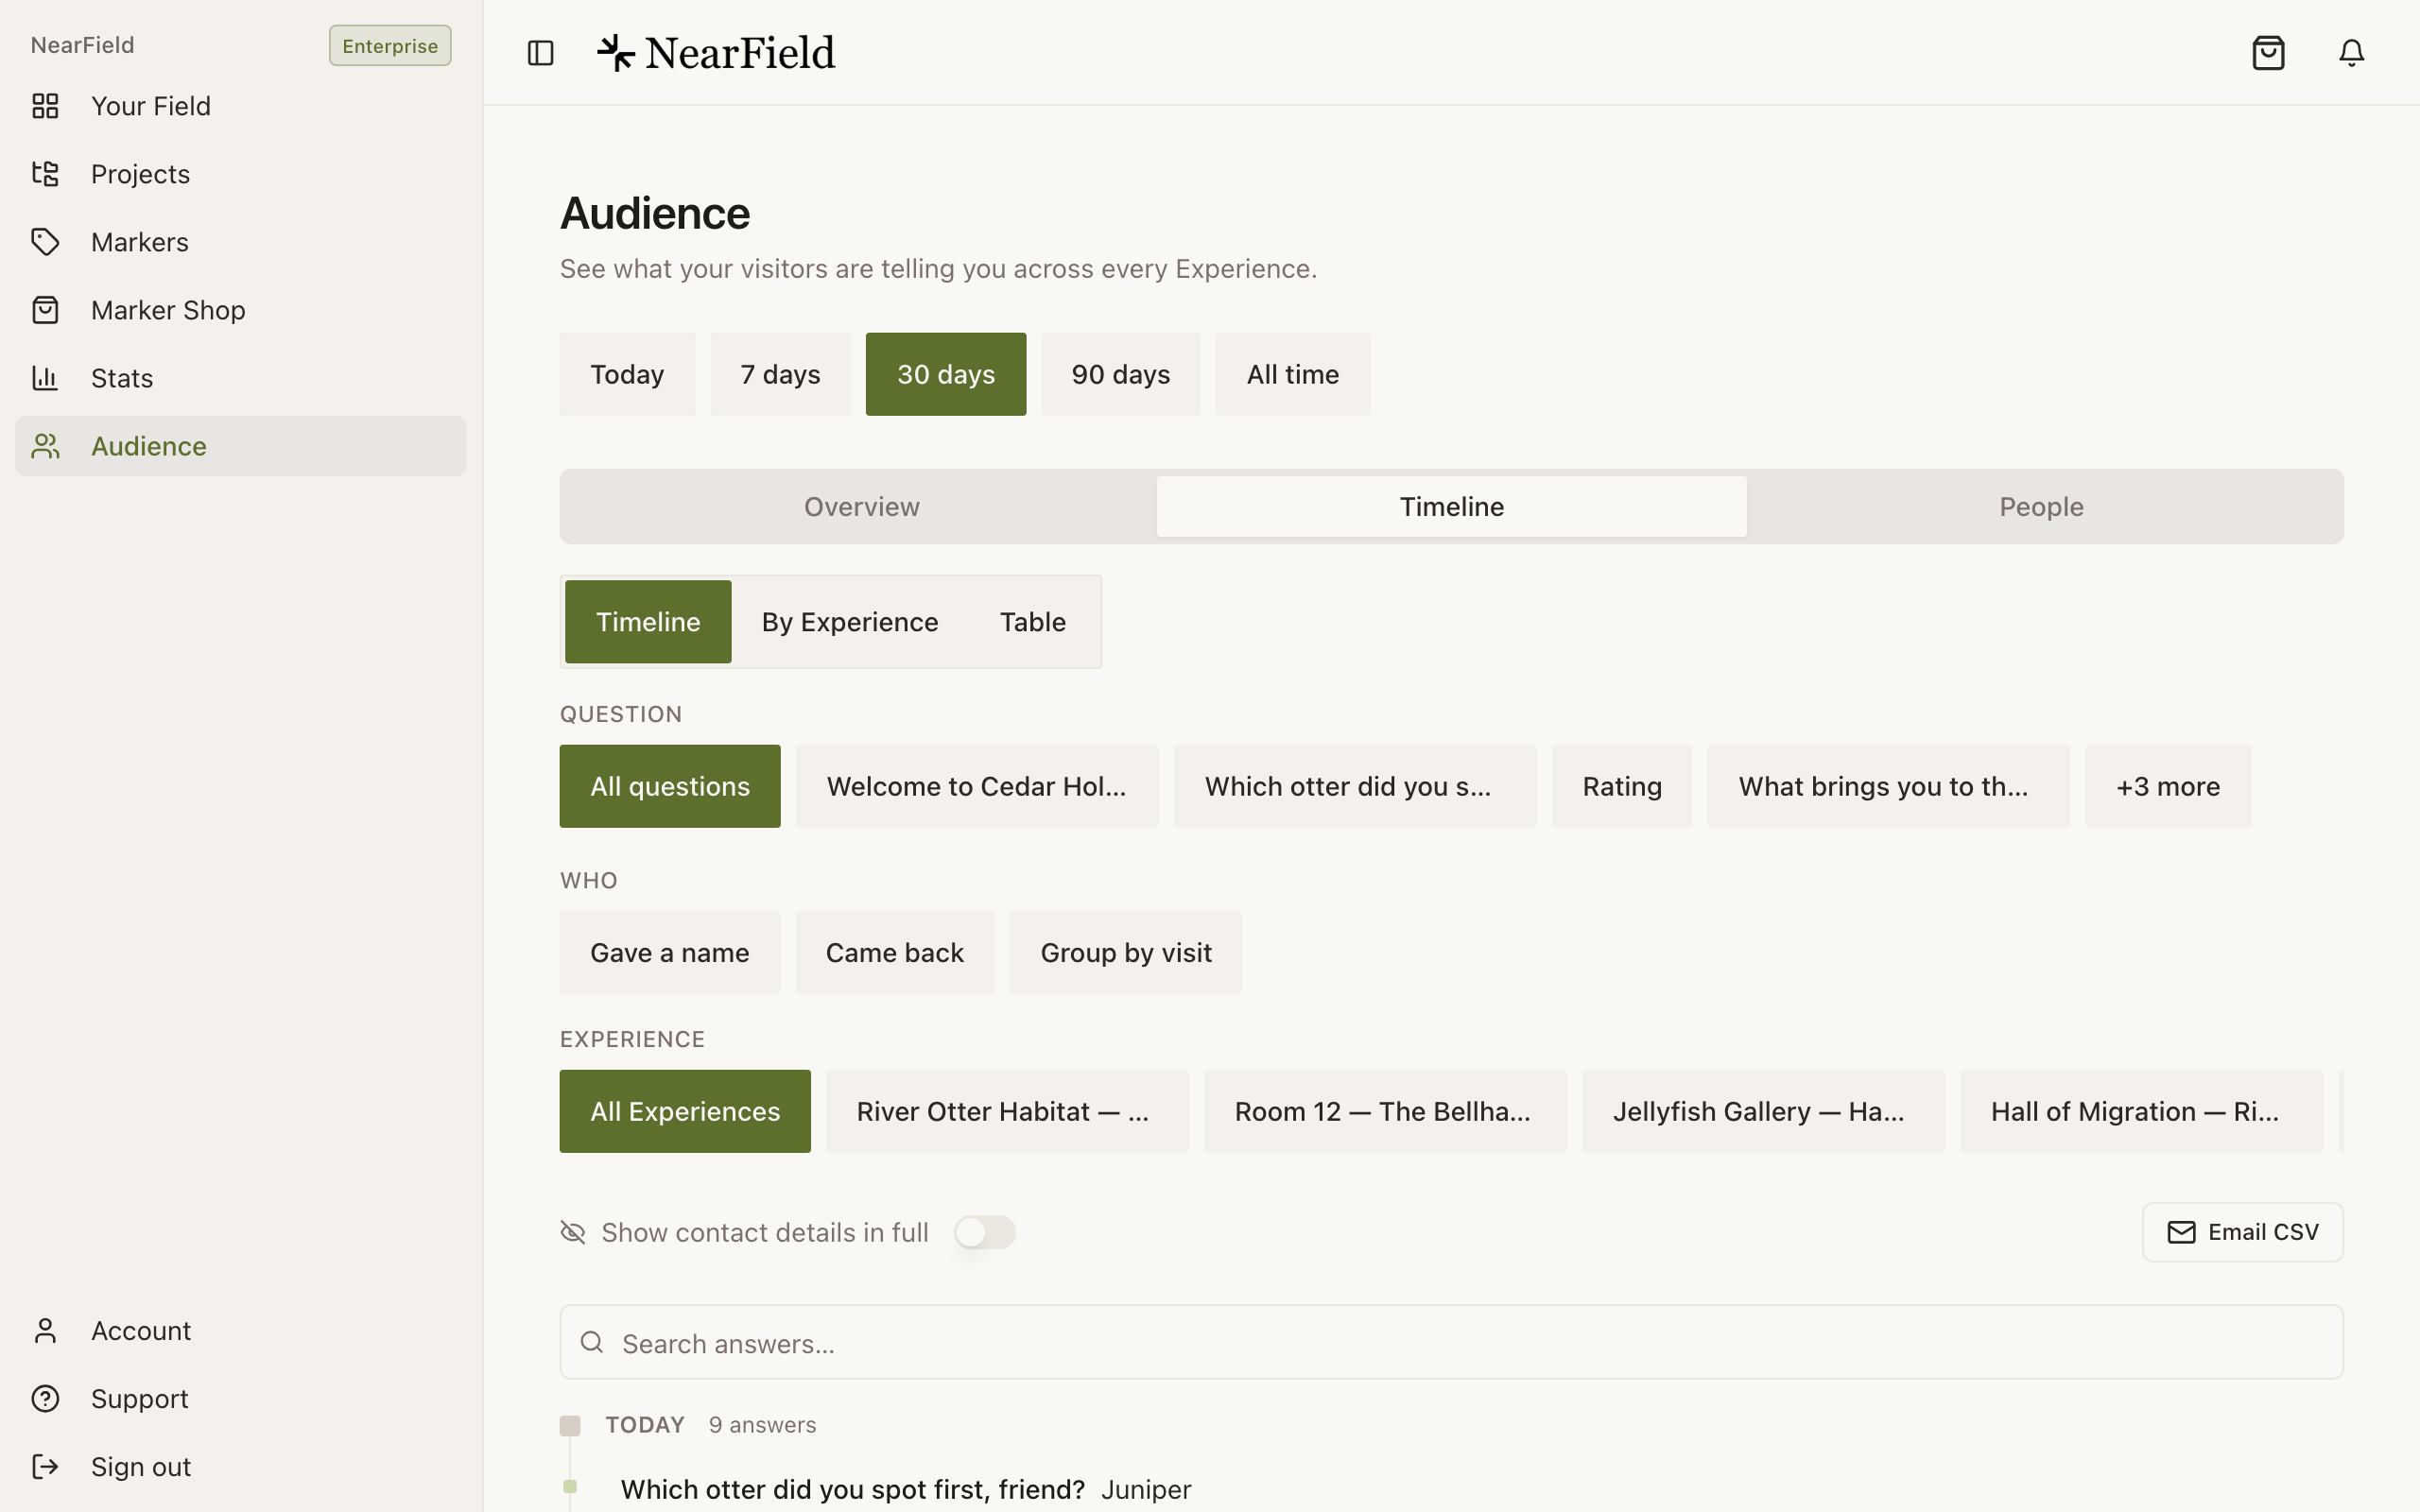The height and width of the screenshot is (1512, 2420).
Task: Click into the Search answers field
Action: pos(1451,1342)
